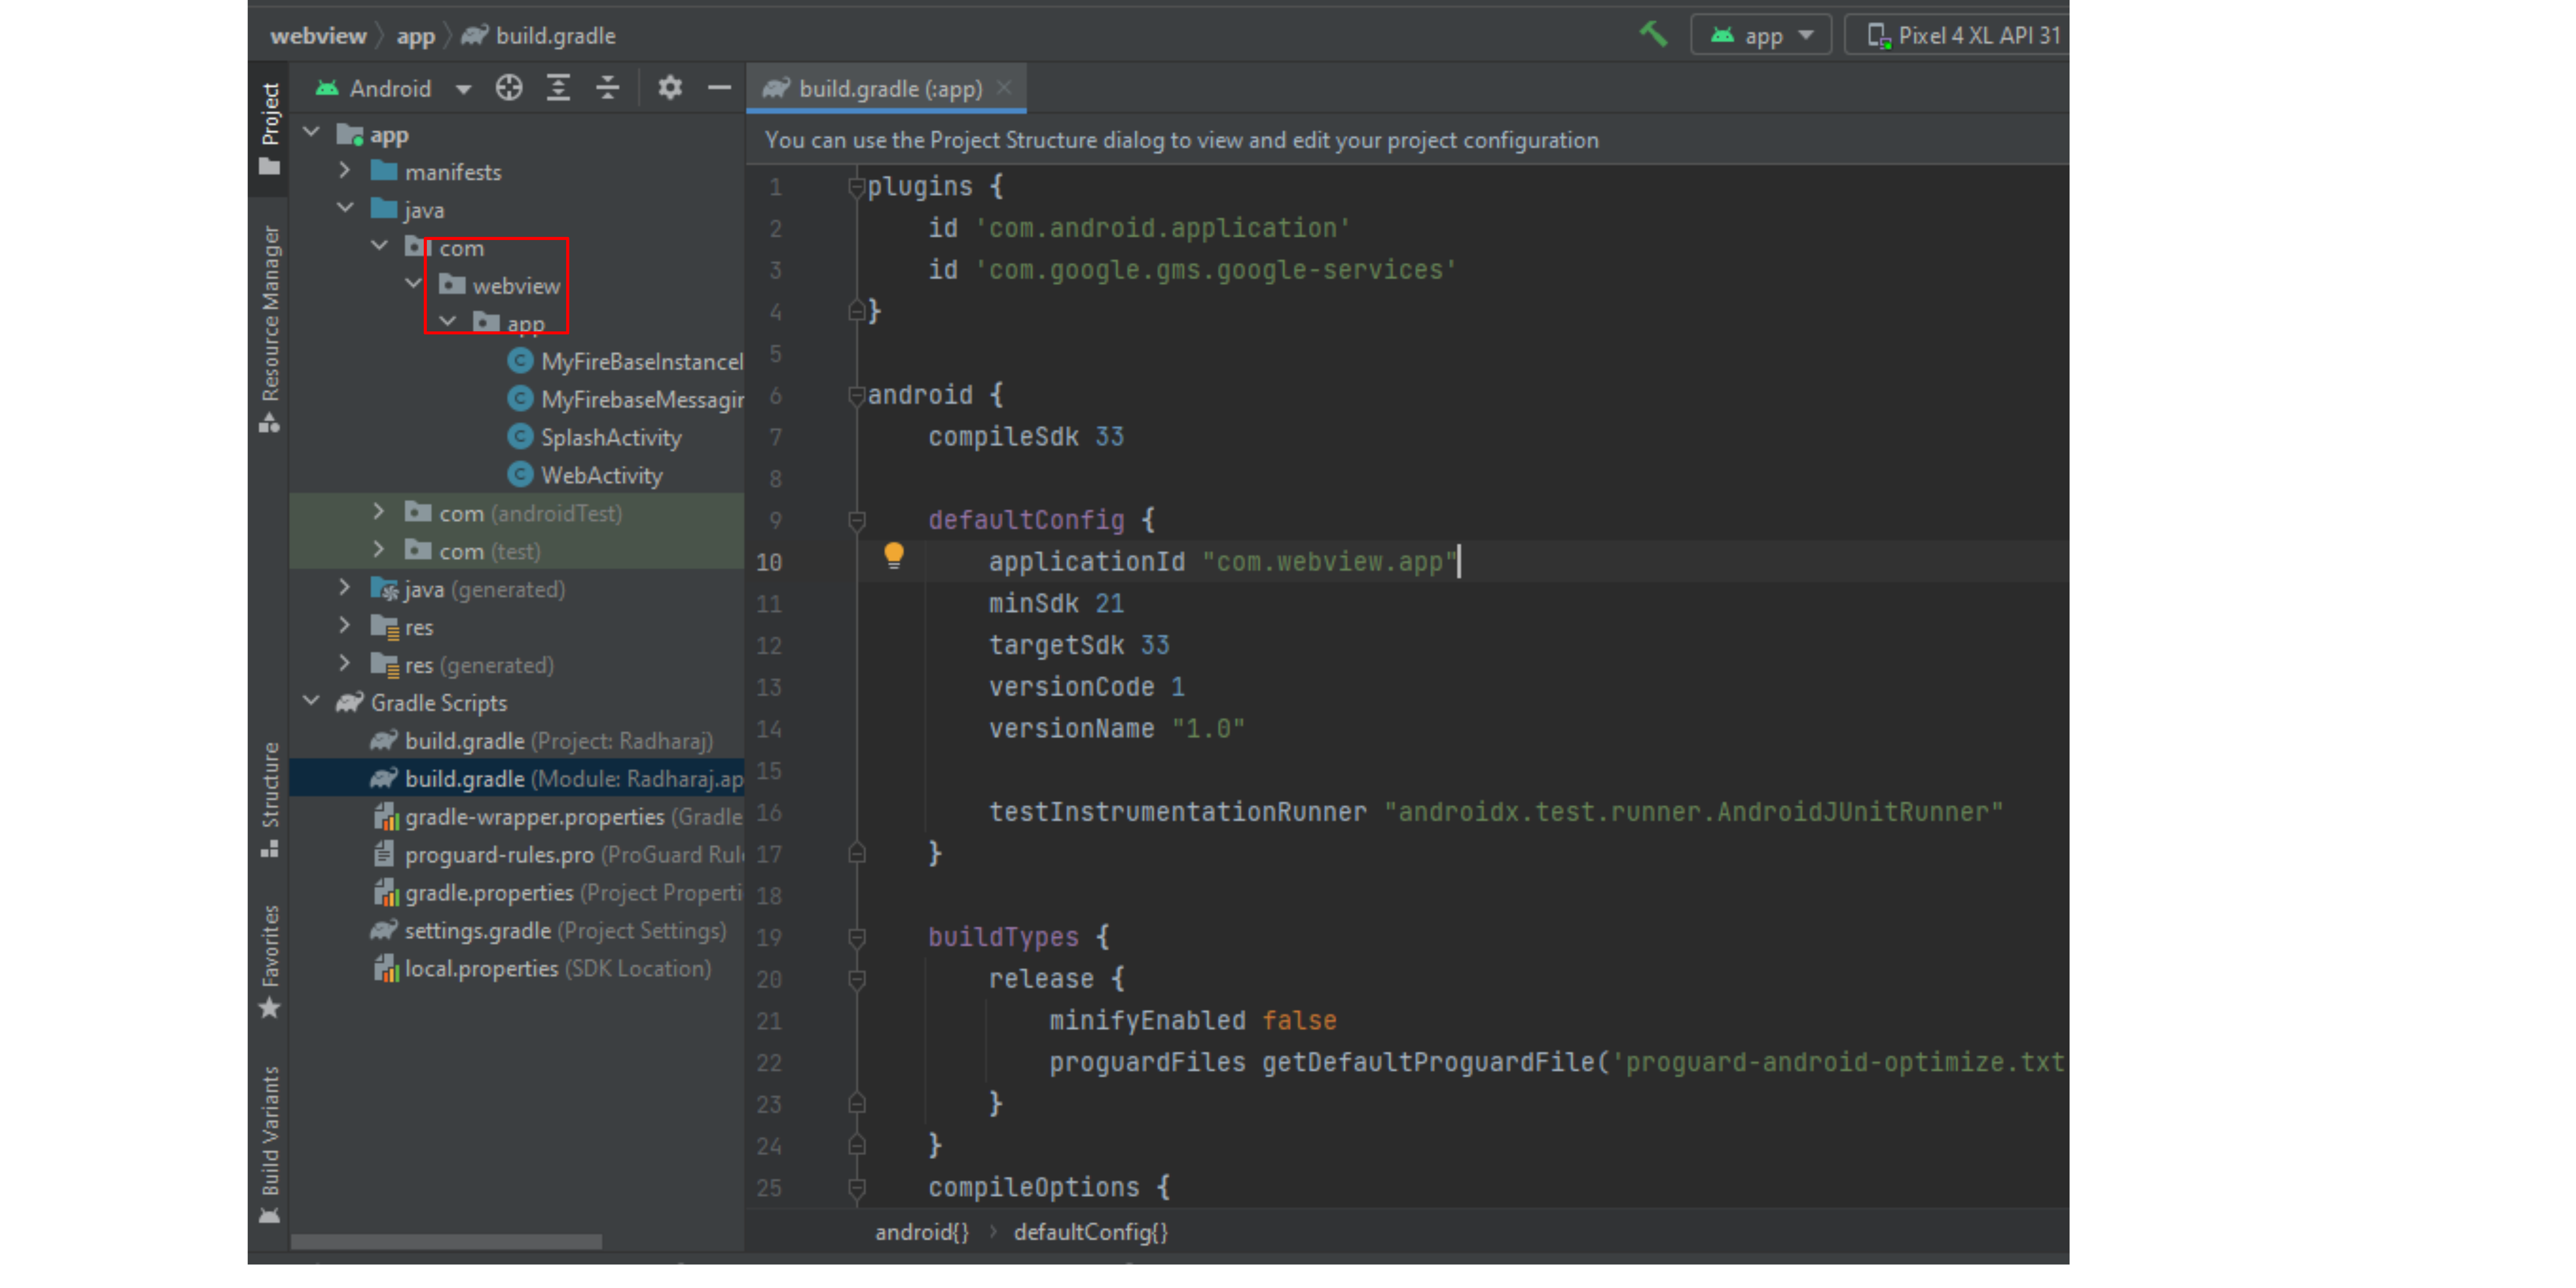Click the versionName "1.0" value
The height and width of the screenshot is (1288, 2576).
pos(1208,729)
